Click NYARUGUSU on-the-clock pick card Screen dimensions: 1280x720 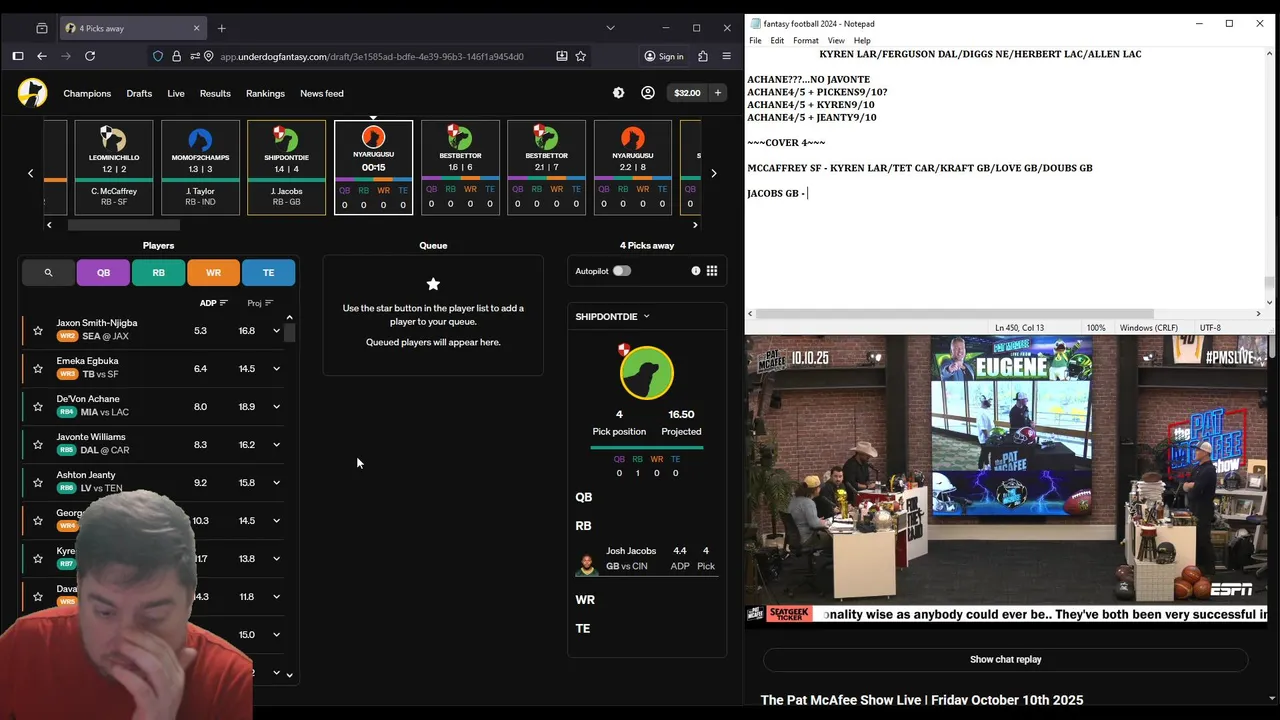(x=373, y=167)
